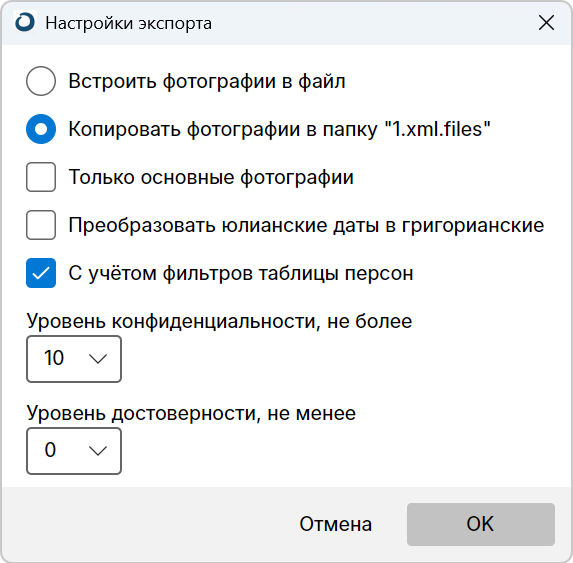Confirm export settings with OK button
The image size is (573, 563).
point(481,524)
